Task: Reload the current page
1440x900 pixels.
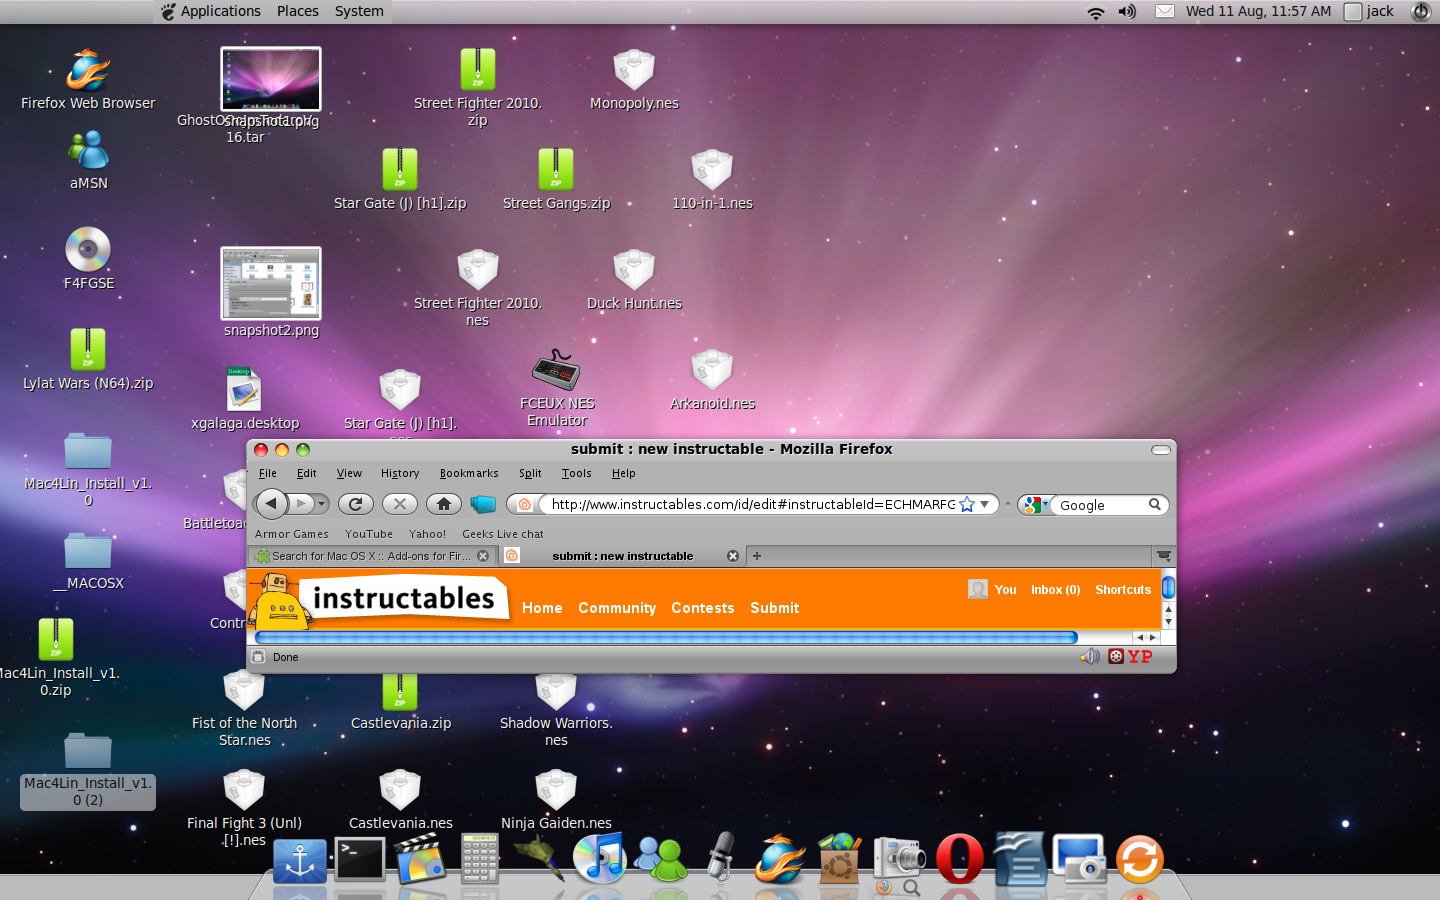Action: (355, 504)
